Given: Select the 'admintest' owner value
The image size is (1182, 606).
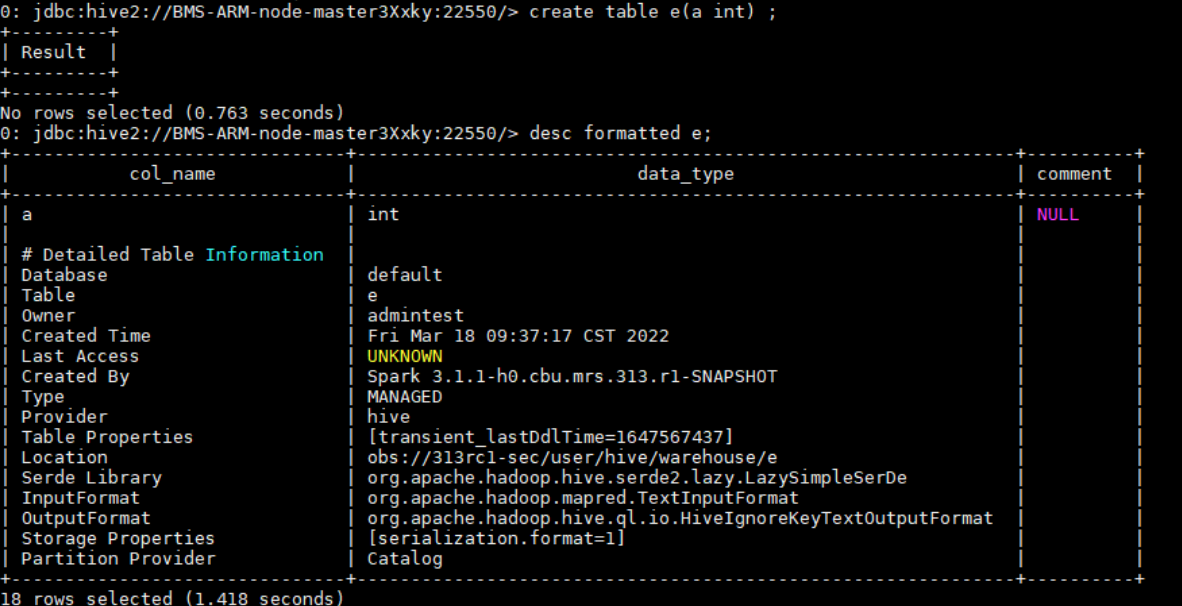Looking at the screenshot, I should (x=415, y=315).
